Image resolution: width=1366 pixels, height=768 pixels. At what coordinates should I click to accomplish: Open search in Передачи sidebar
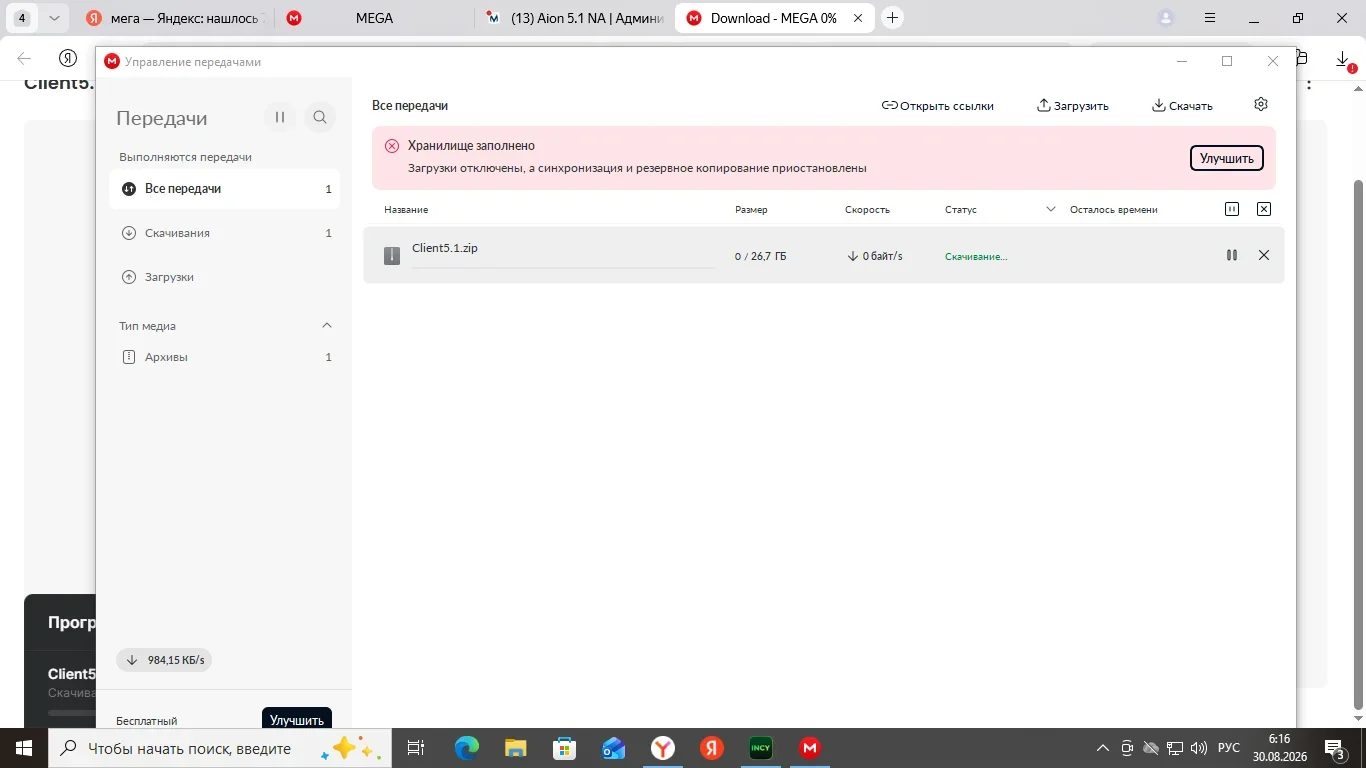click(320, 117)
